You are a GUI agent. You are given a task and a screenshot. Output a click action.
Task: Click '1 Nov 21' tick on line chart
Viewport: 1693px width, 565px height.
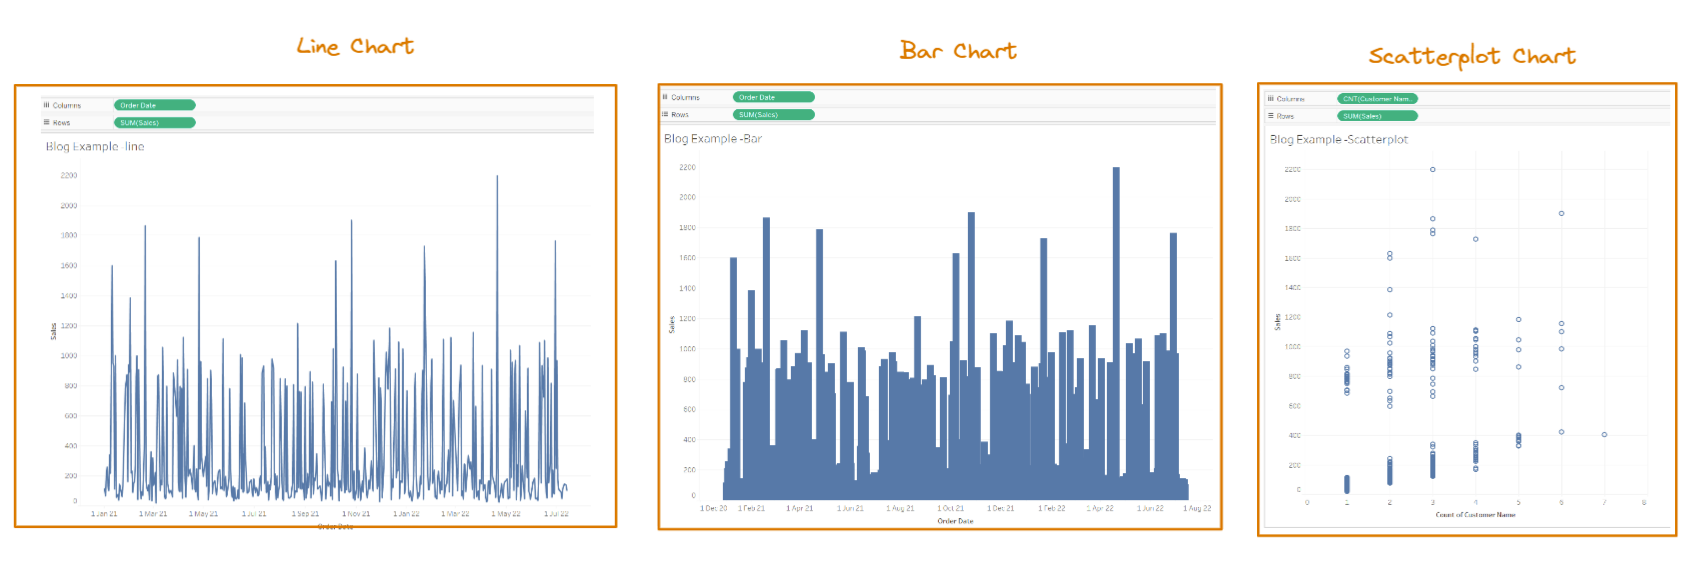[x=356, y=514]
